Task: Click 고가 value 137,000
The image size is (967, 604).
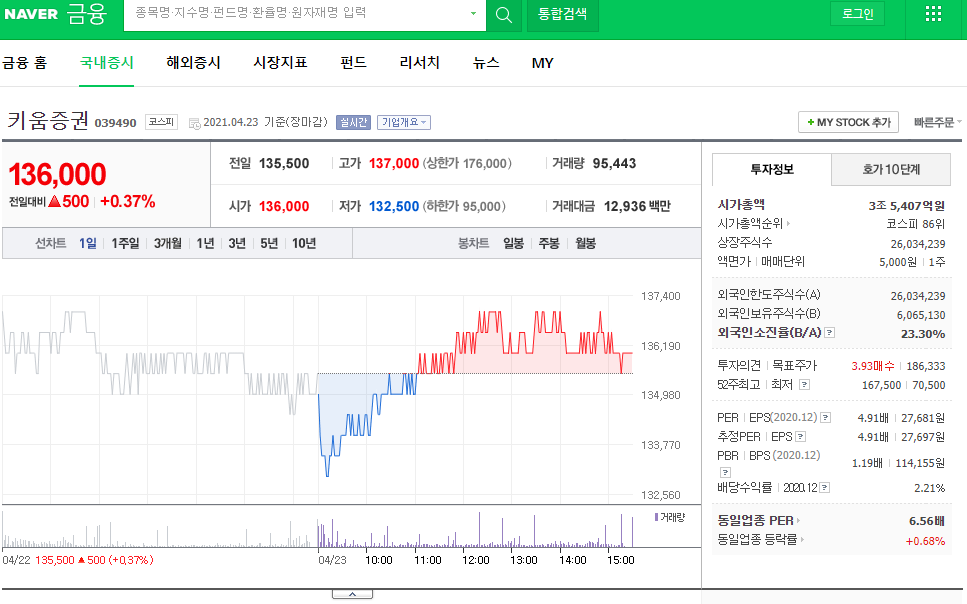Action: pos(394,163)
